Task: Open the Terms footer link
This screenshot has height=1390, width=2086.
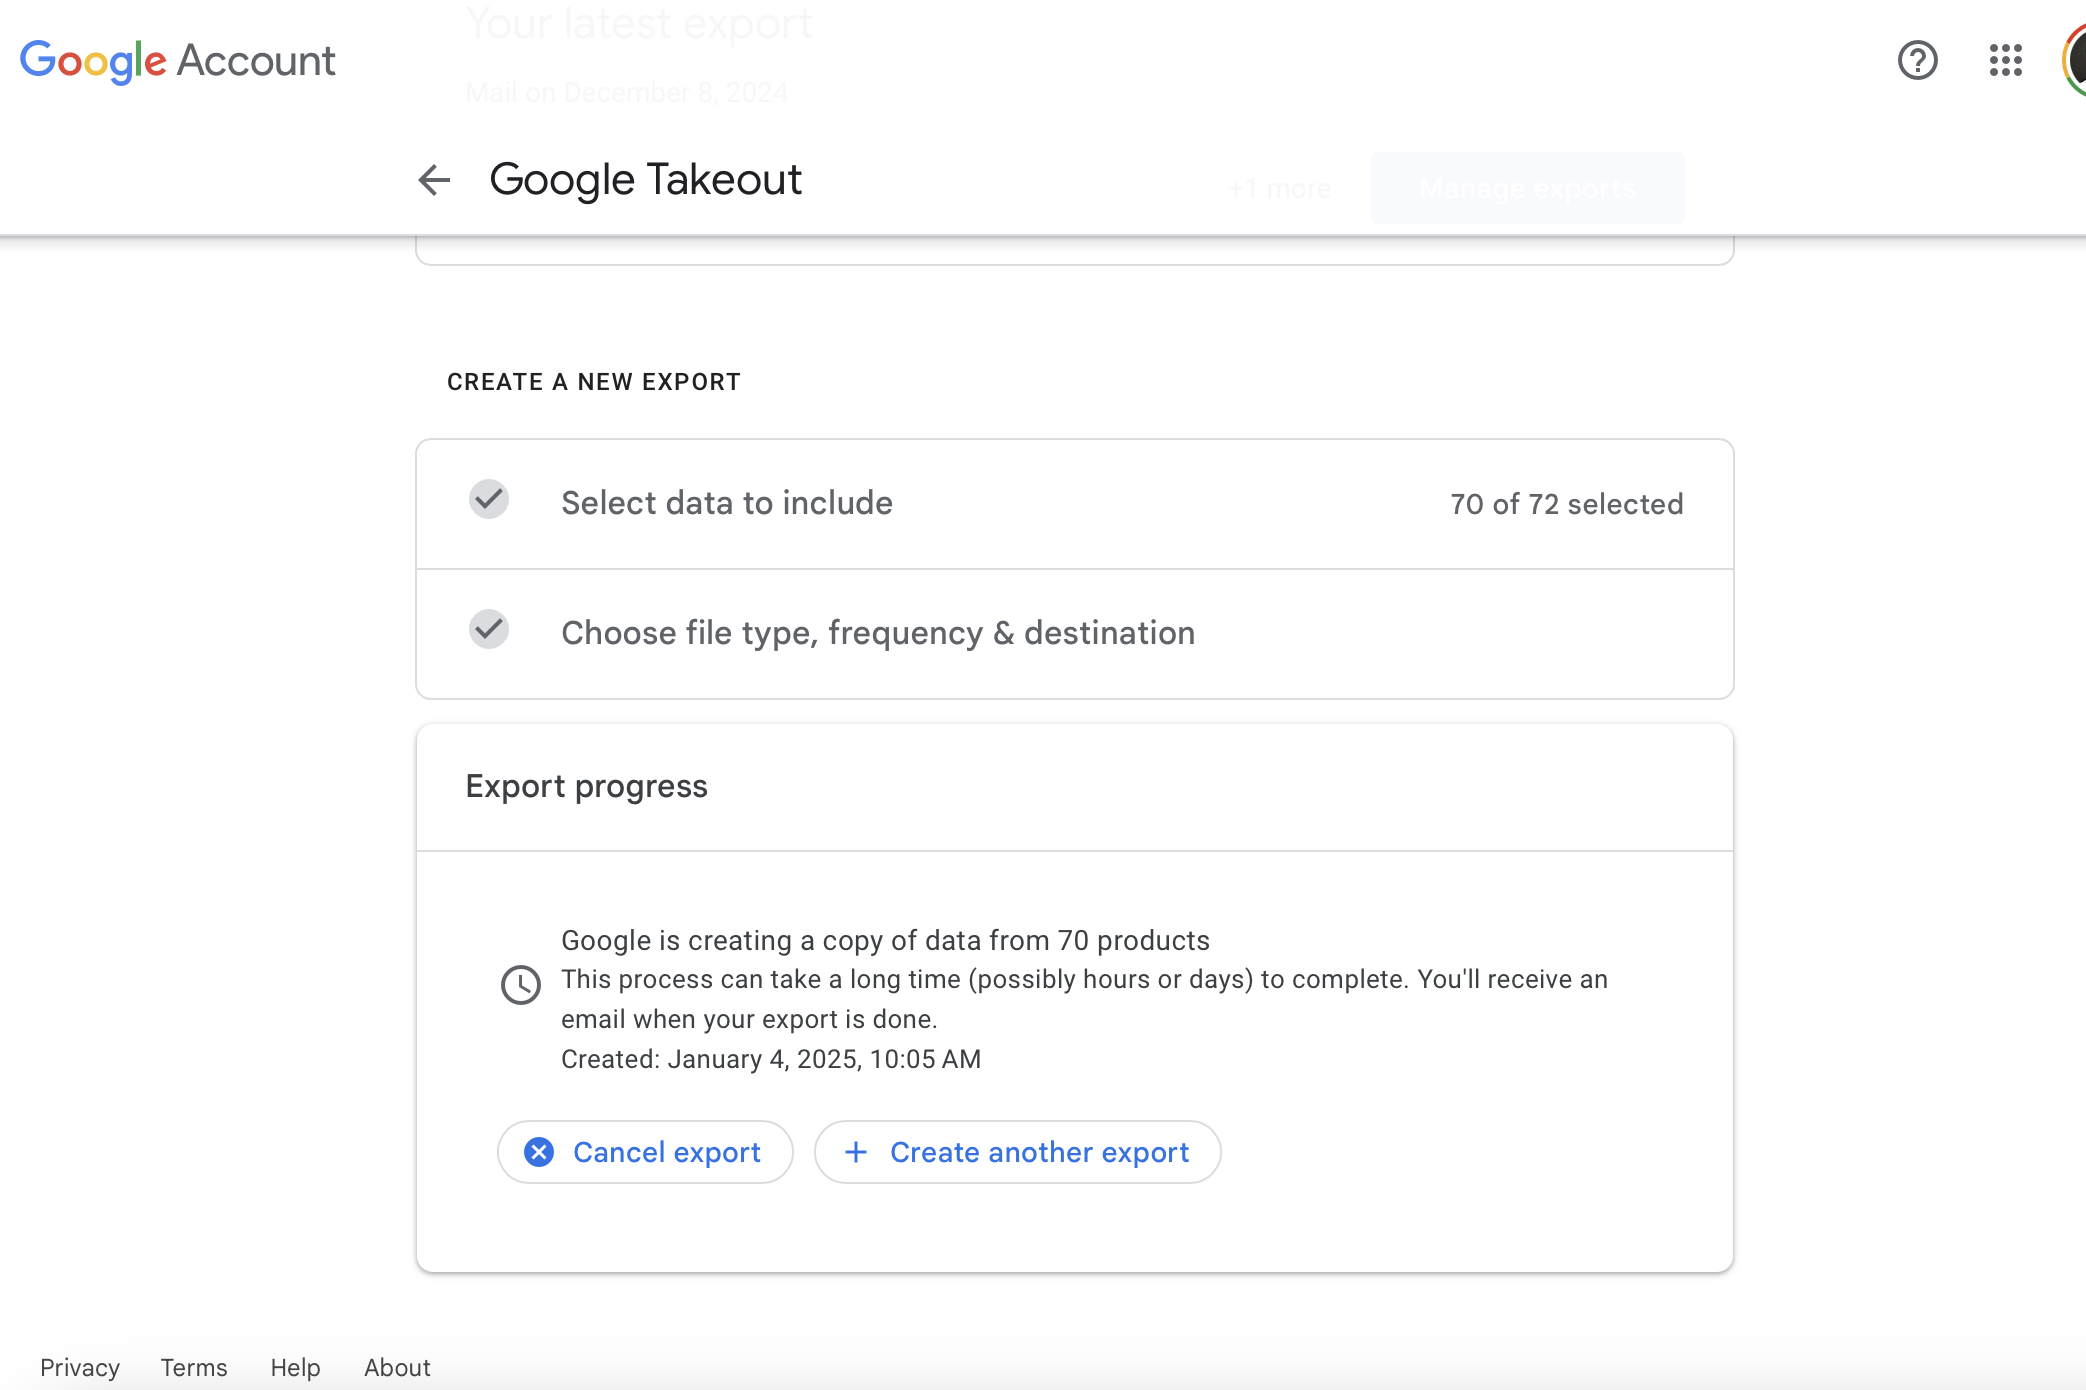Action: 194,1367
